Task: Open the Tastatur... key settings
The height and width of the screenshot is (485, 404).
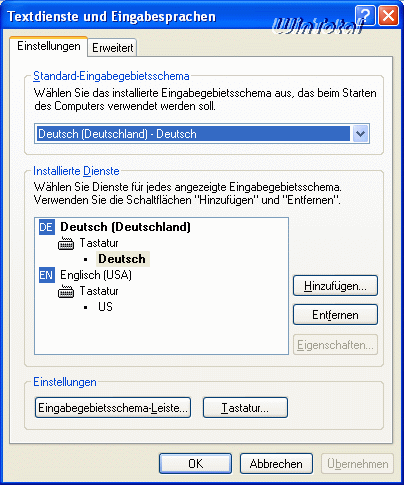Action: tap(245, 408)
